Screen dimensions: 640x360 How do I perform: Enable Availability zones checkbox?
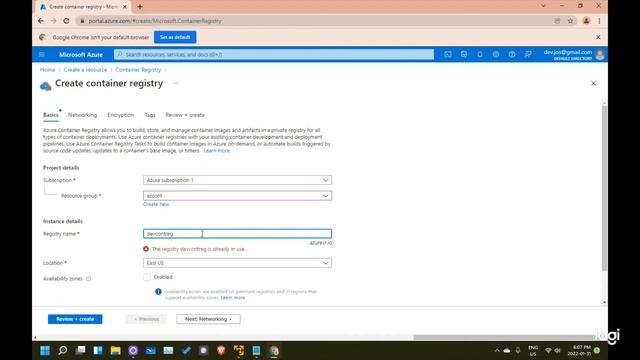click(147, 277)
